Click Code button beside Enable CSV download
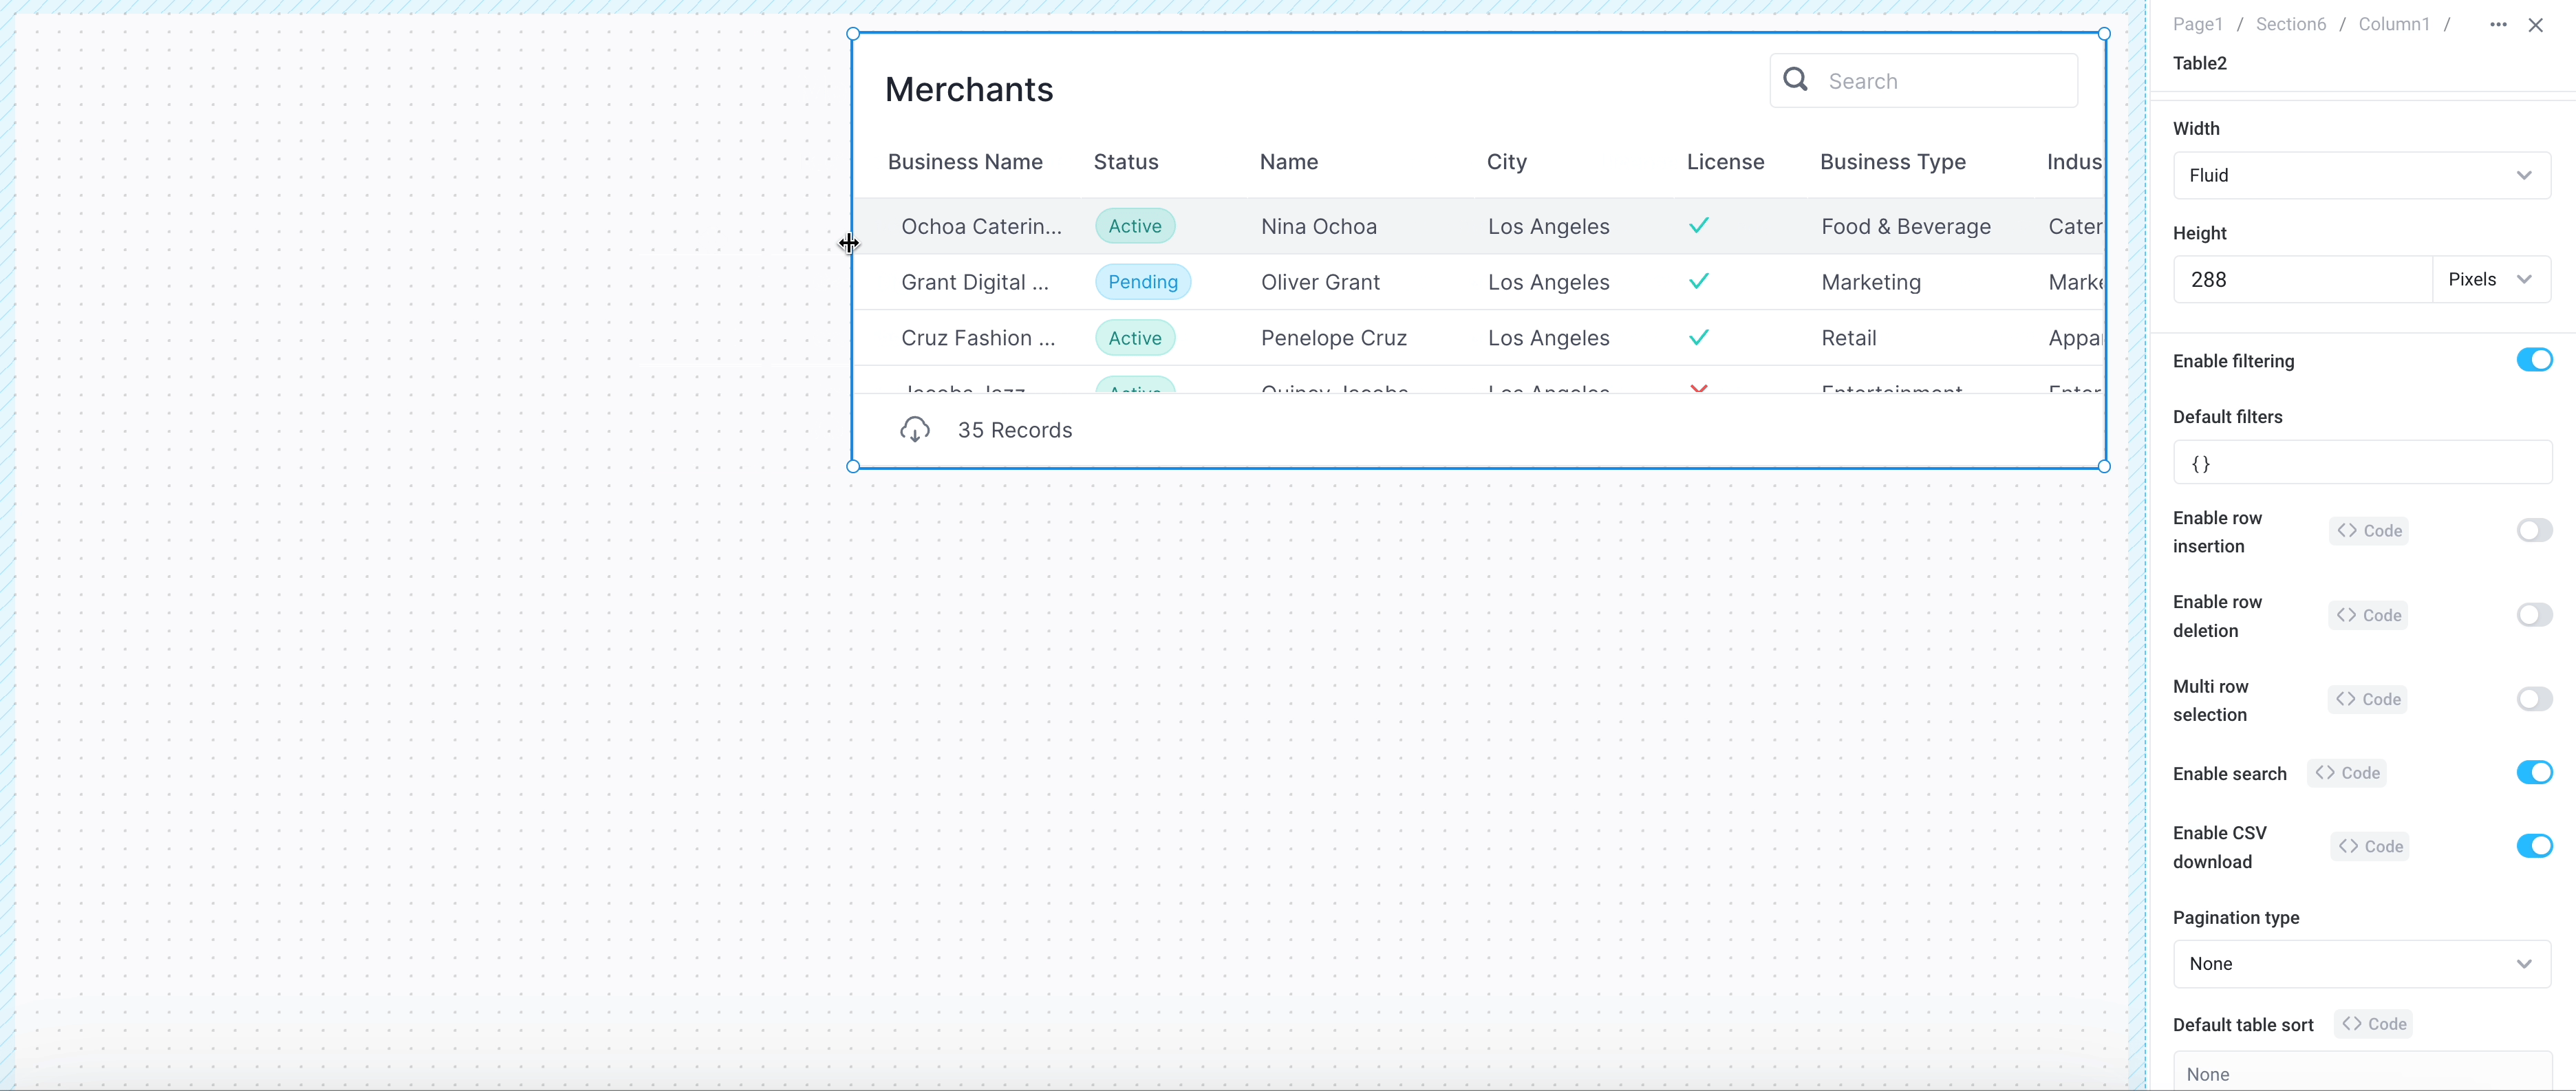 (x=2369, y=847)
